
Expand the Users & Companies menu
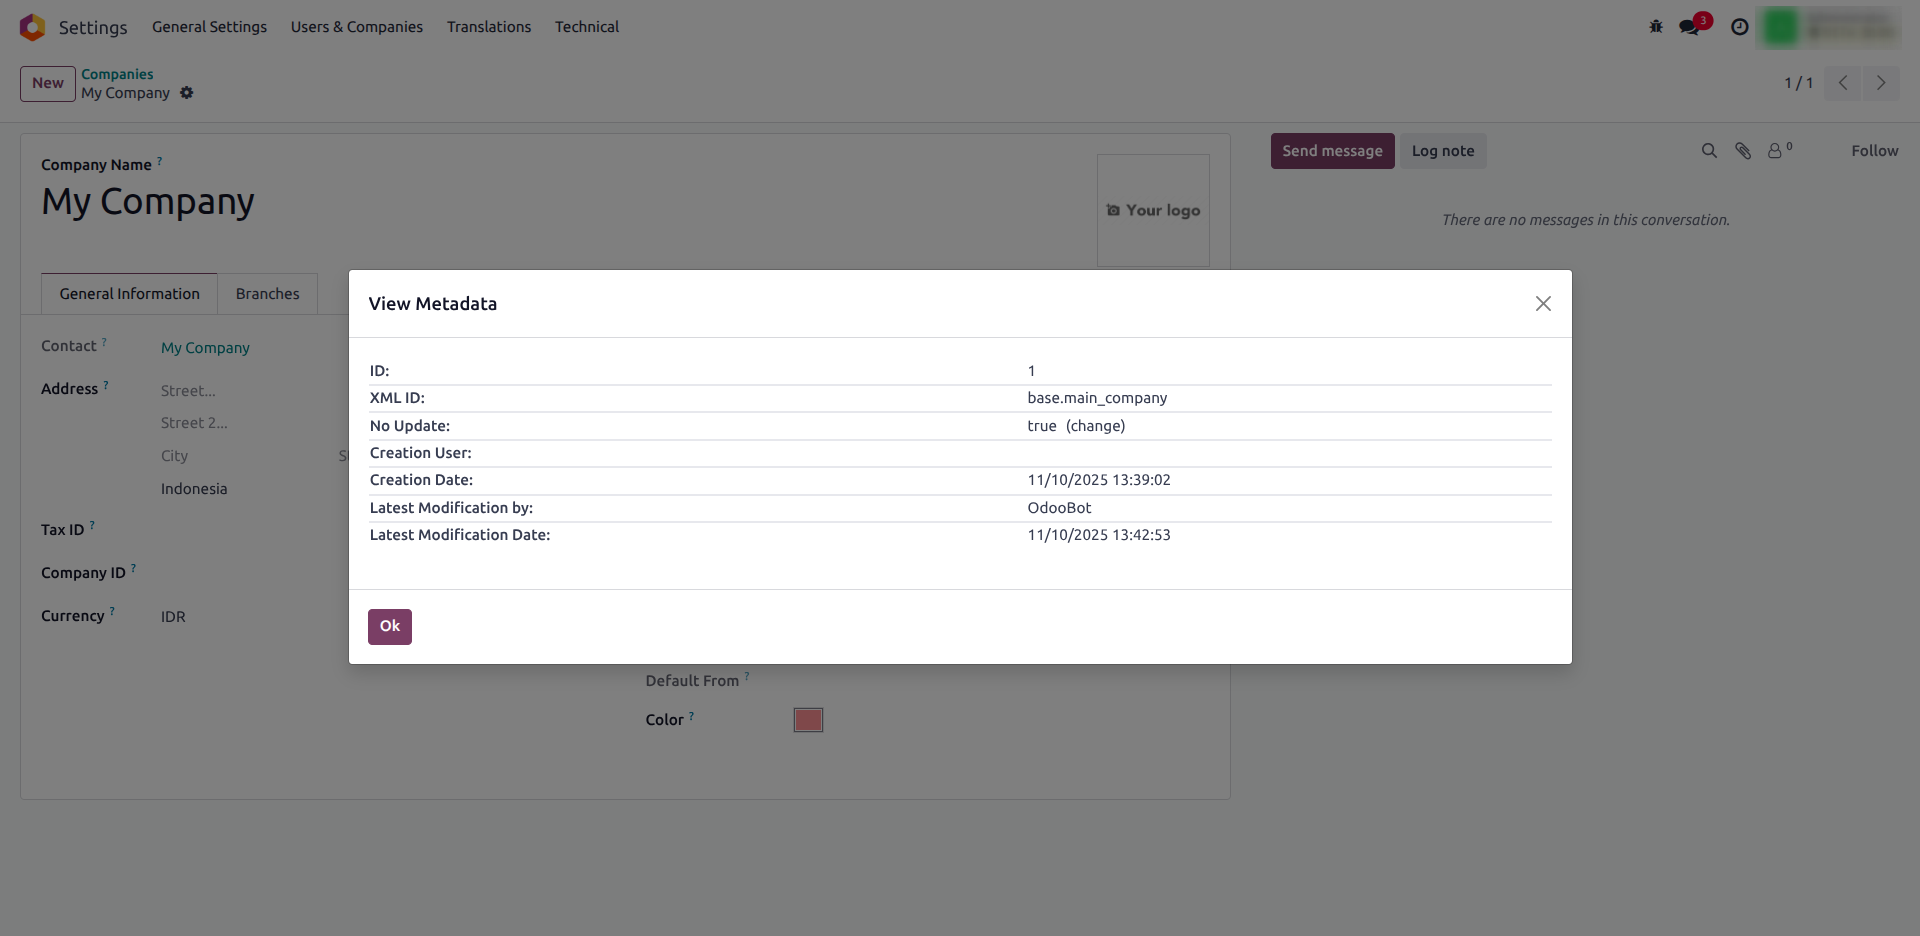356,27
